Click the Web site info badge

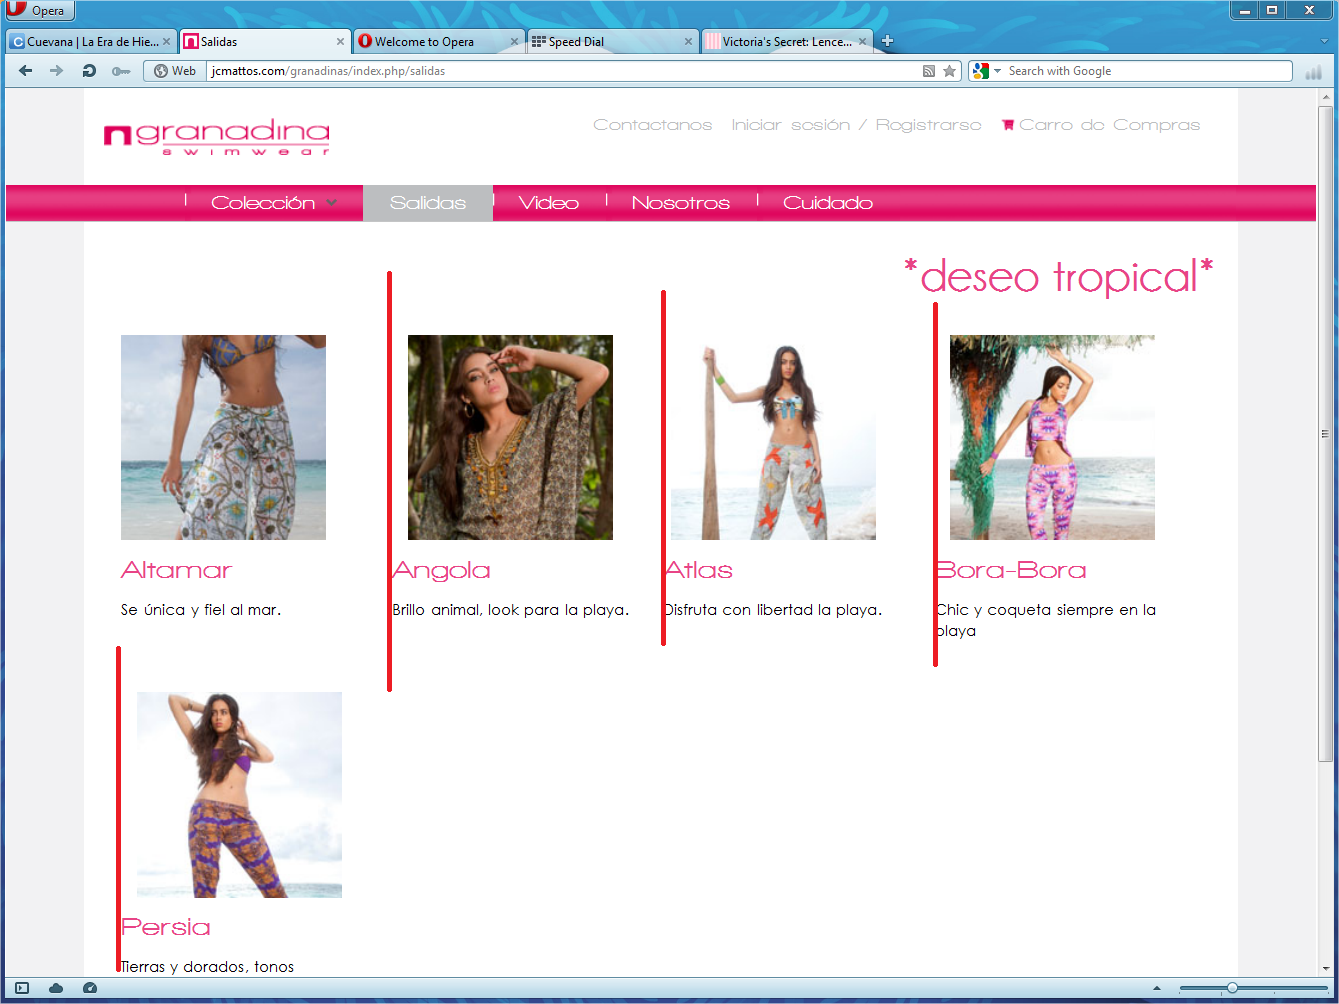175,71
